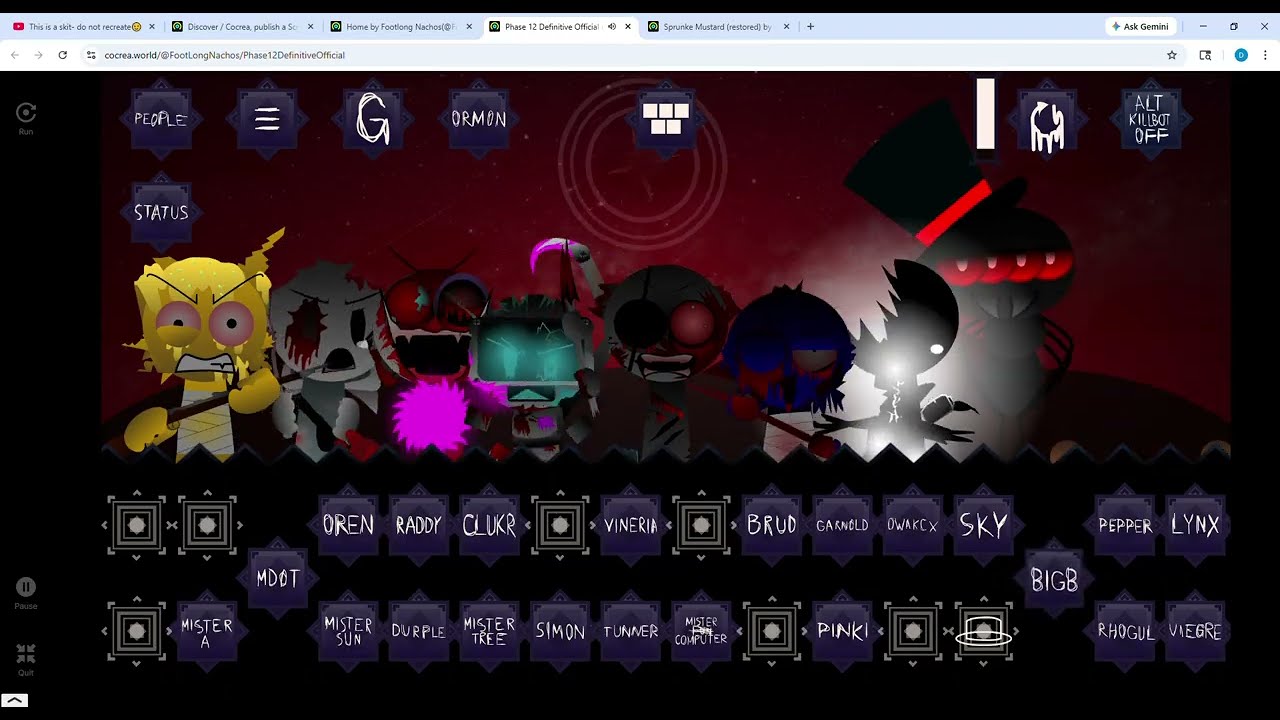Screen dimensions: 1280x720
Task: Mute the Phase 12 Definitive tab audio
Action: tap(612, 27)
